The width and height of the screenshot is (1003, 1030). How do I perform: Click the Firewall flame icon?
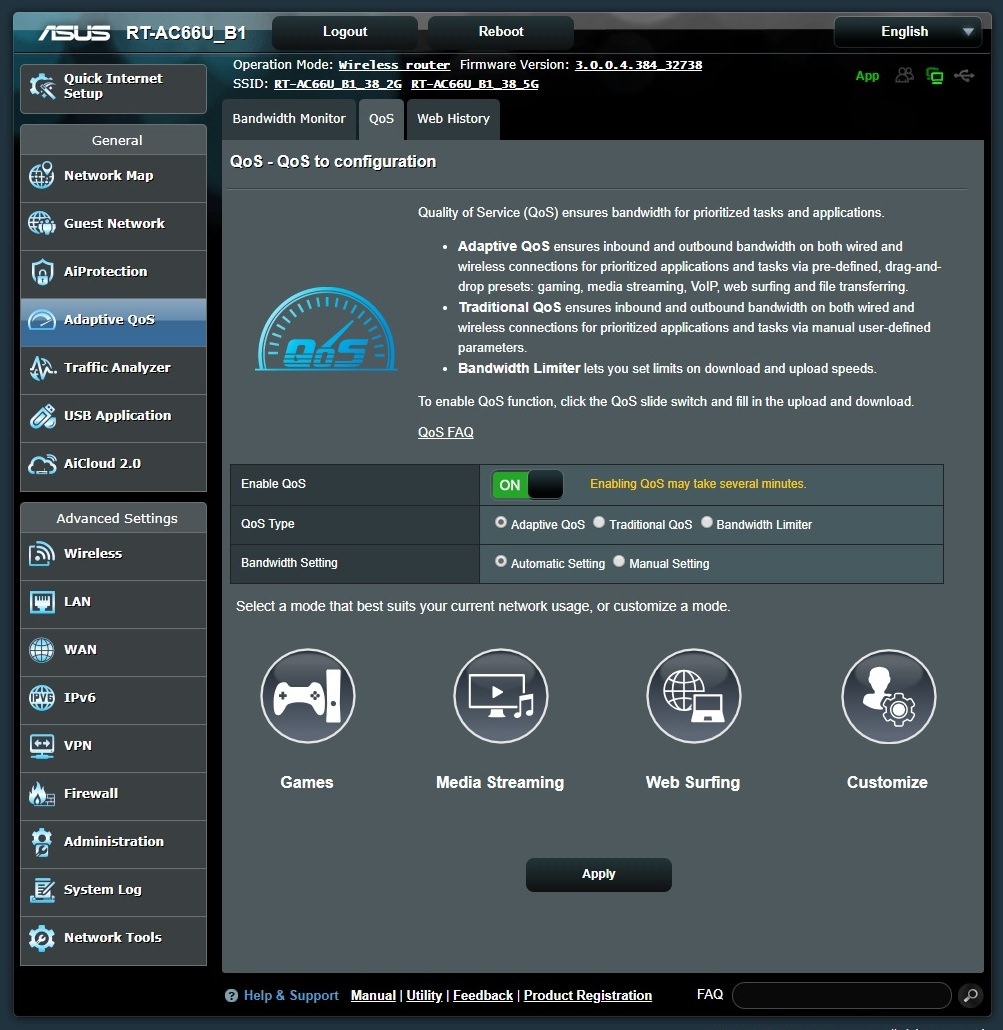tap(41, 794)
